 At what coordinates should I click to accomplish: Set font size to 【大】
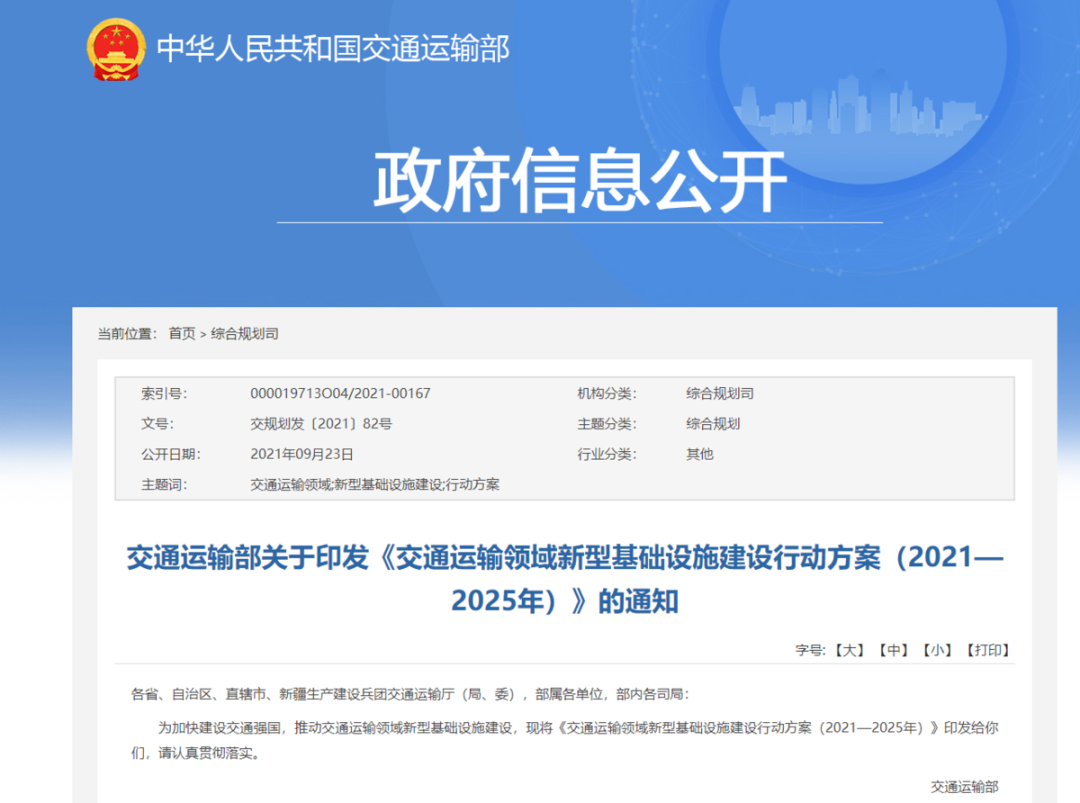pyautogui.click(x=849, y=650)
